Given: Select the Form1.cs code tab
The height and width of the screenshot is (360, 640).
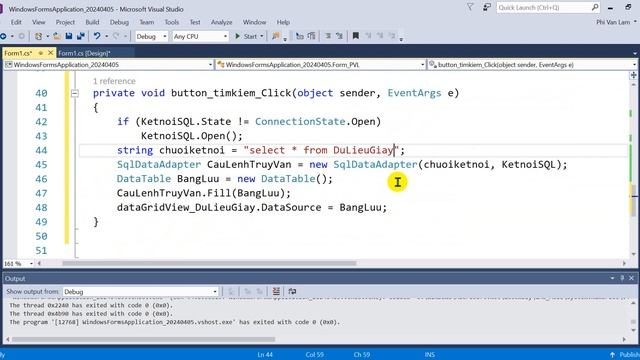Looking at the screenshot, I should (x=18, y=53).
